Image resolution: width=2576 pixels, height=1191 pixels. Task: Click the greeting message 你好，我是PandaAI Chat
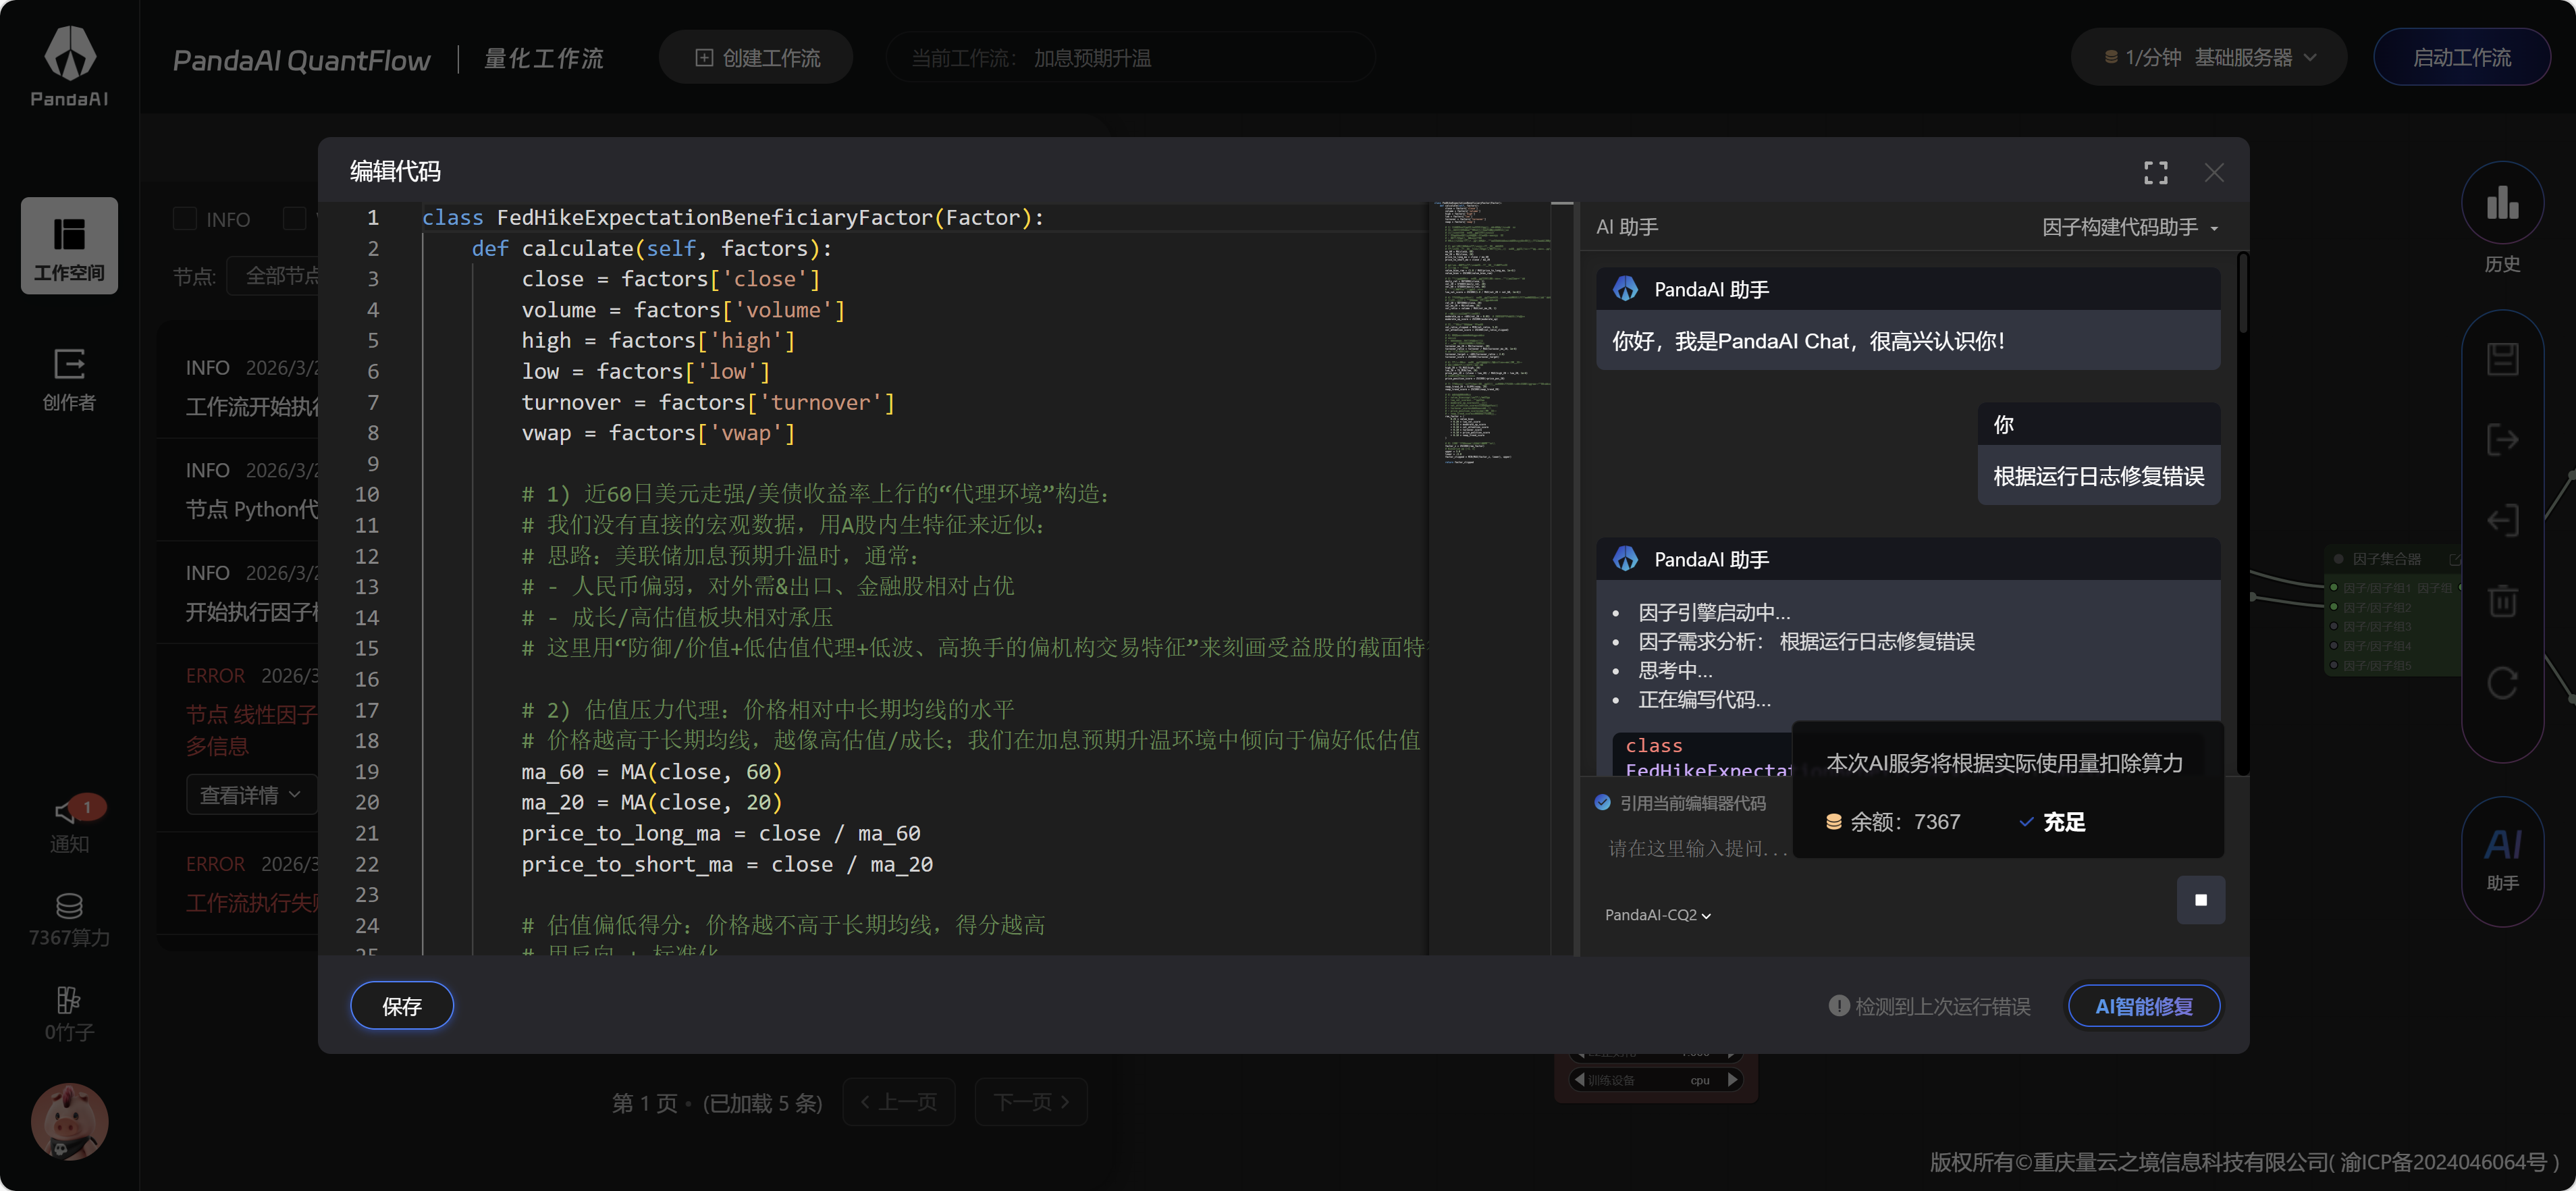[x=1808, y=341]
